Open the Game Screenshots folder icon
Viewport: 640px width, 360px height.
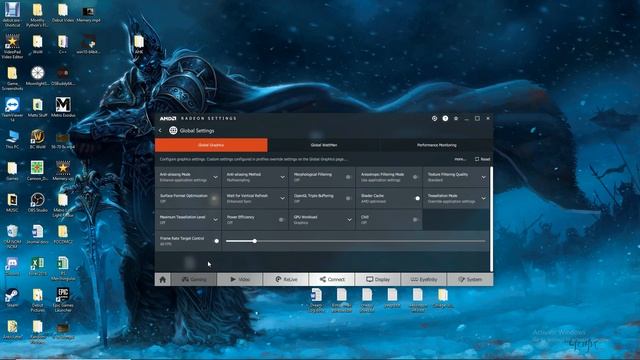click(12, 78)
